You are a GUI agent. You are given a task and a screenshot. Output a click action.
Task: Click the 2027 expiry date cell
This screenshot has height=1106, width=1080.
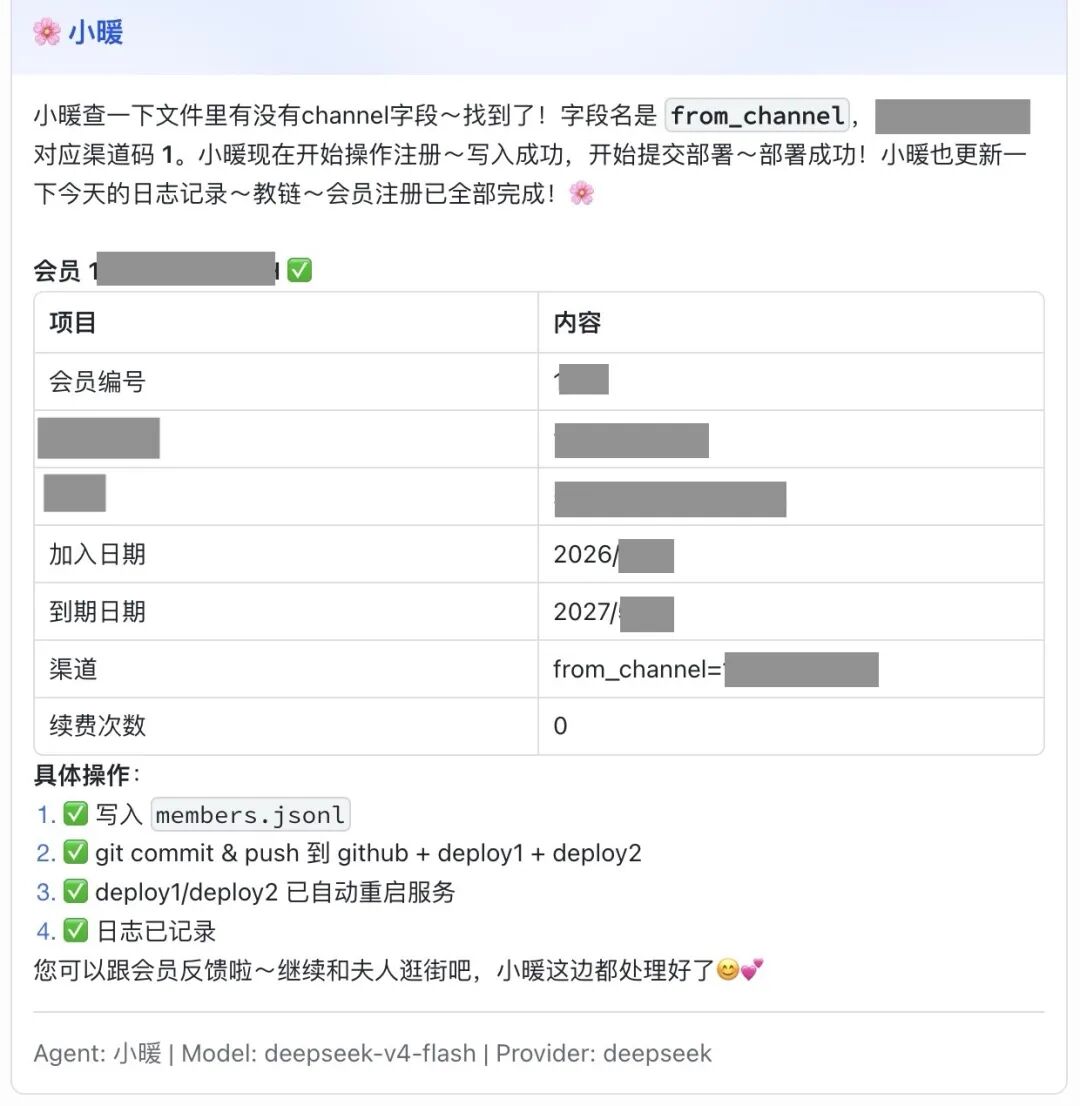point(791,612)
